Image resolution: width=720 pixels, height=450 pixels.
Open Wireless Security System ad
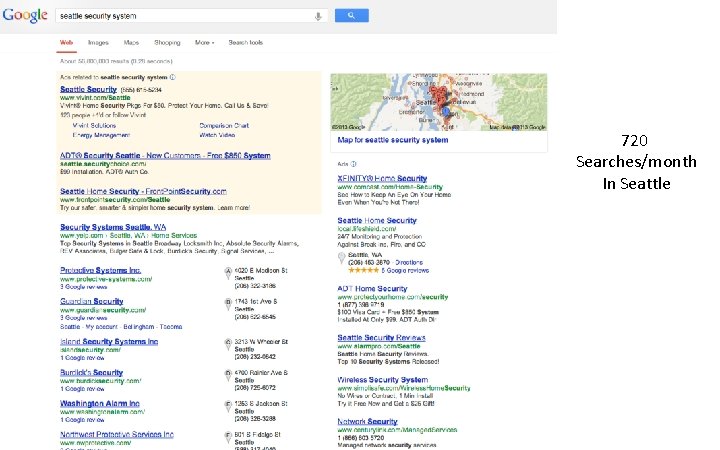[383, 380]
